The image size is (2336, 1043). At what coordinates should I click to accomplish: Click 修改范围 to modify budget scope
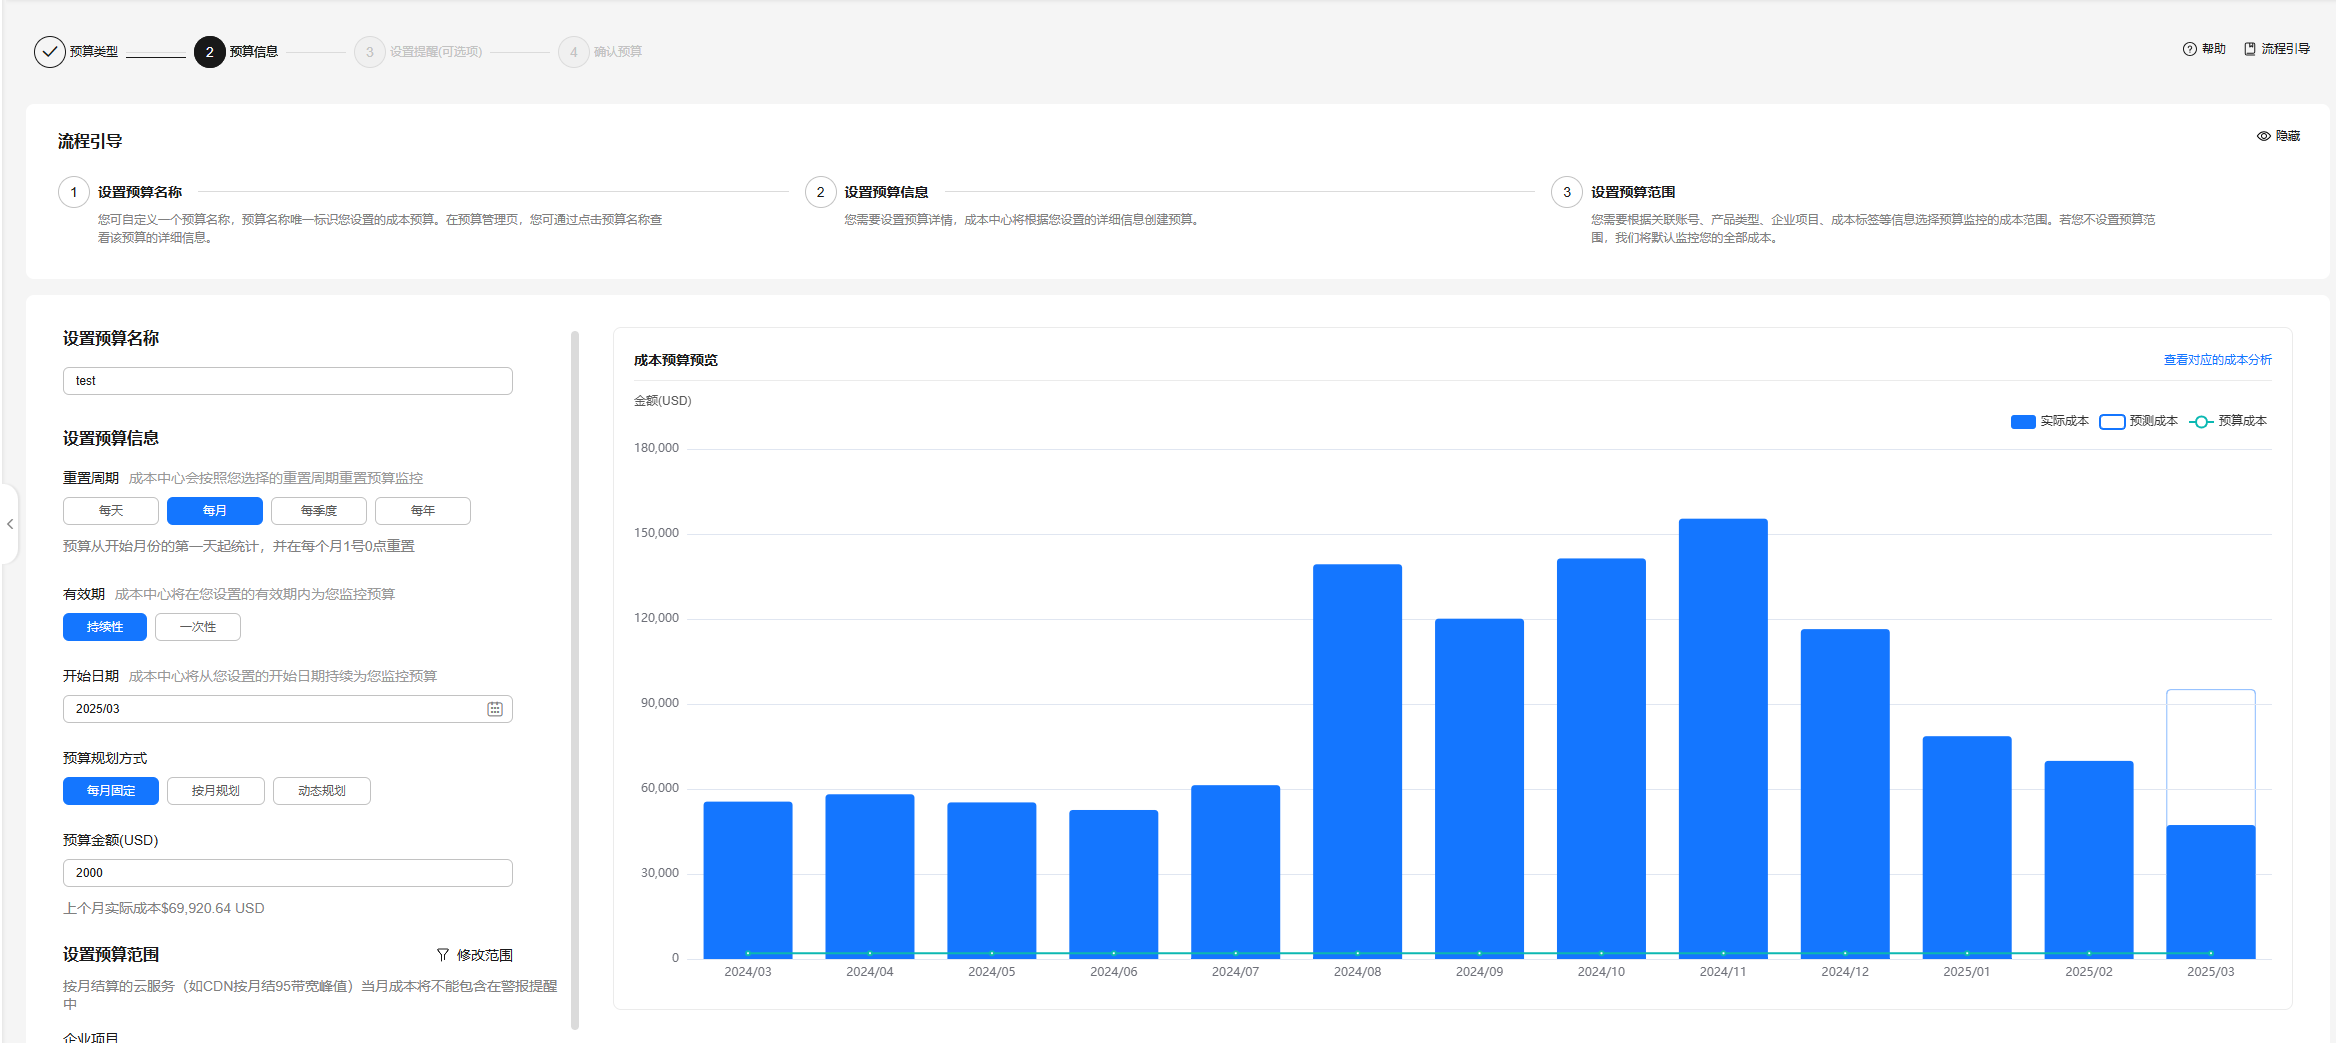click(x=485, y=955)
